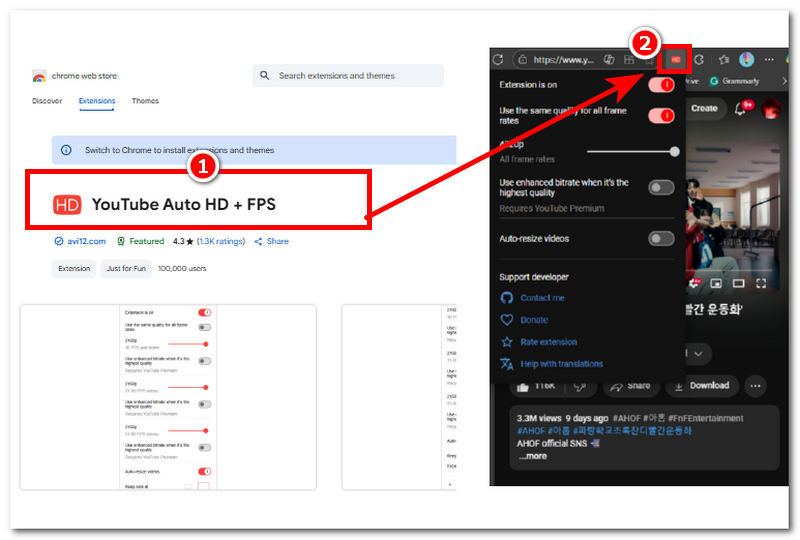The width and height of the screenshot is (800, 540).
Task: Click the YouTube Create button
Action: point(704,109)
